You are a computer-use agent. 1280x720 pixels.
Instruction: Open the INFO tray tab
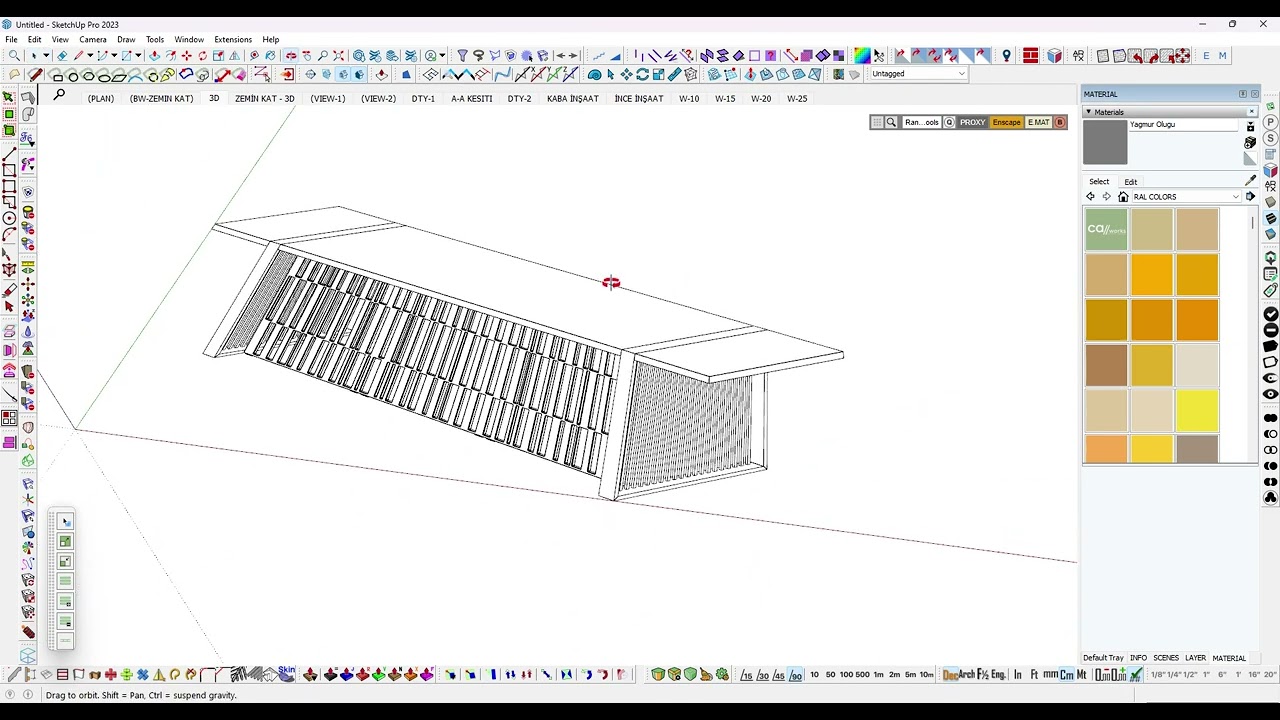(x=1138, y=658)
